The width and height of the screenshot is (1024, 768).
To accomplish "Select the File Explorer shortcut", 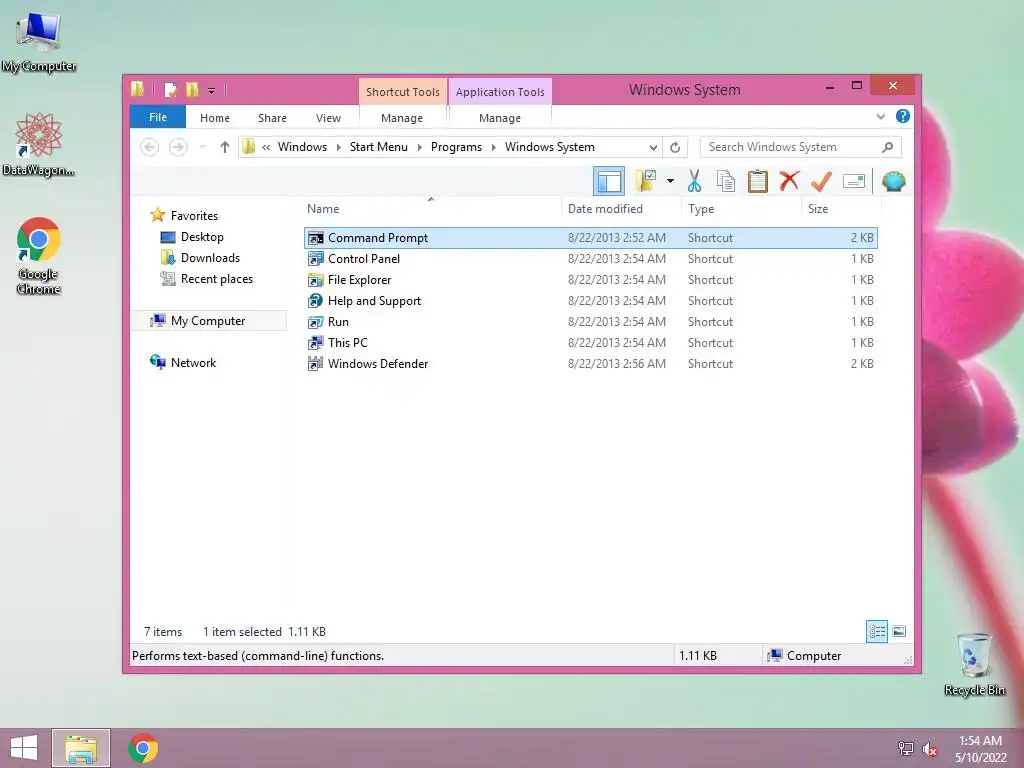I will tap(590, 280).
